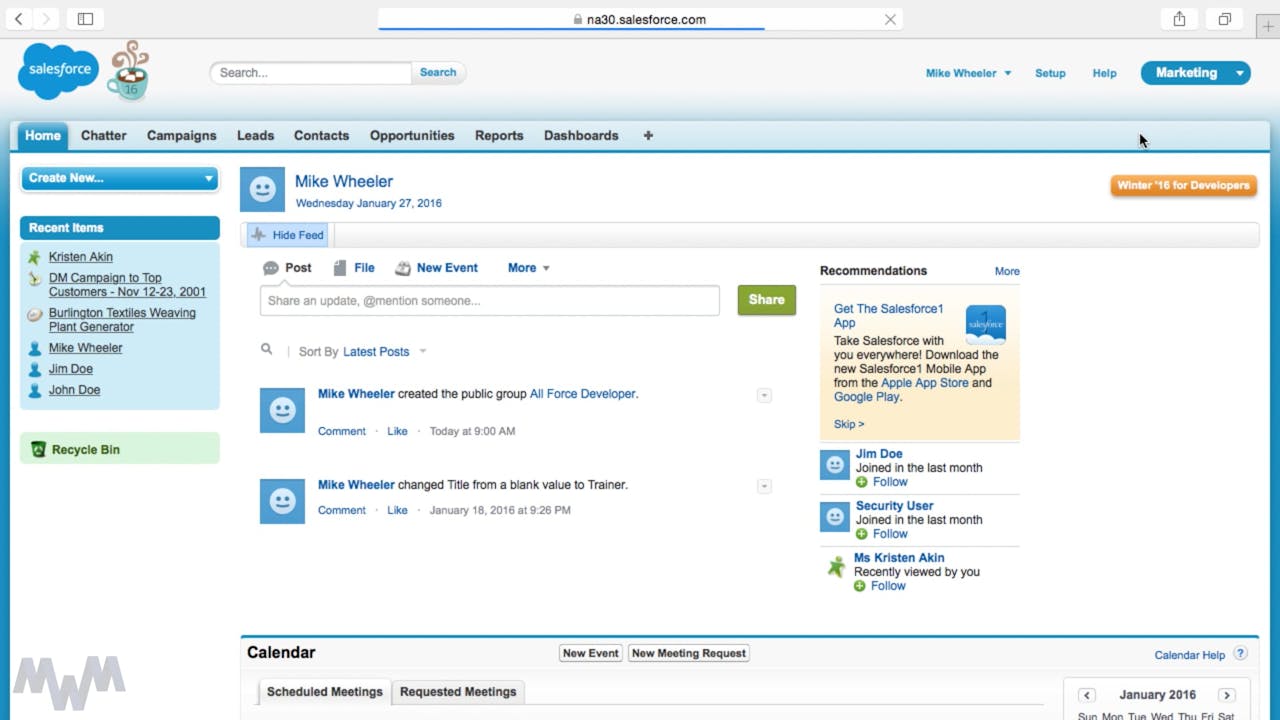
Task: Toggle Hide Feed button
Action: click(288, 235)
